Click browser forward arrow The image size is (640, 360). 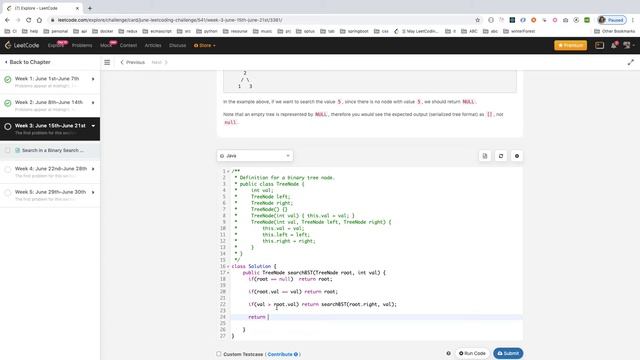pos(18,20)
